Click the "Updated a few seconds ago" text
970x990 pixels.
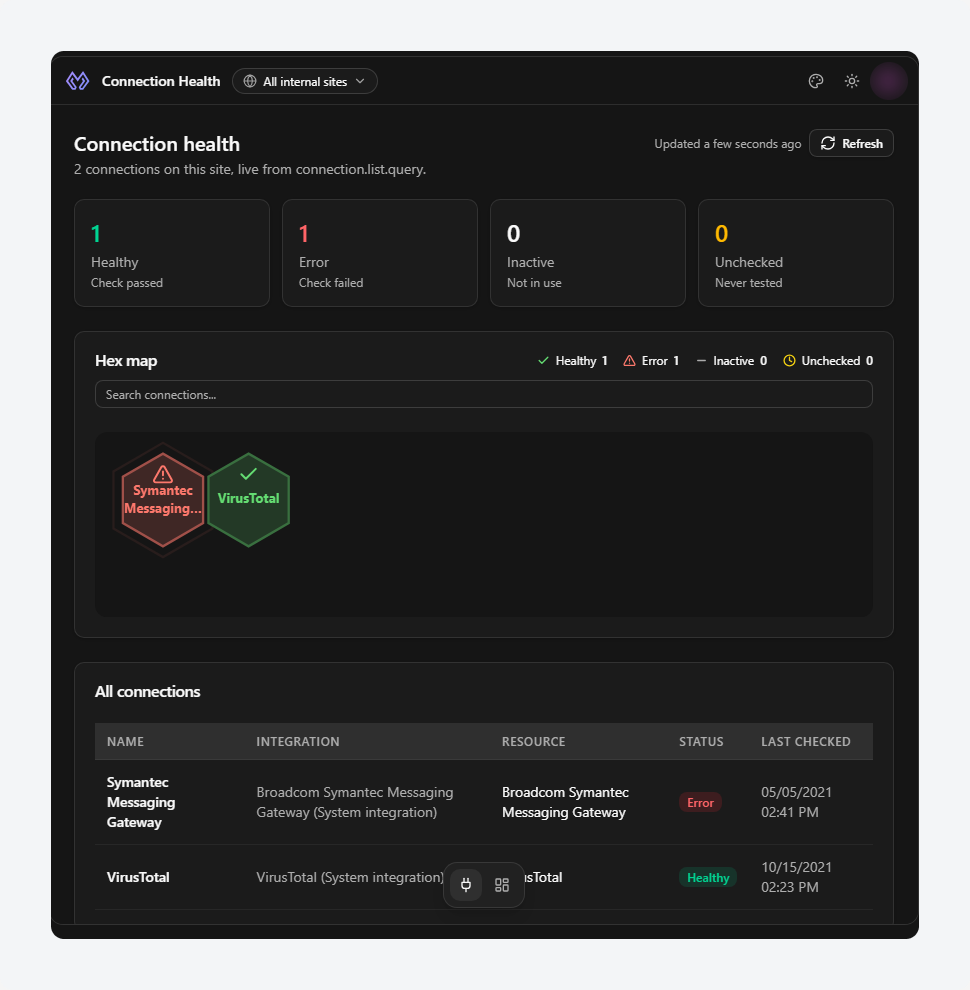click(x=728, y=144)
